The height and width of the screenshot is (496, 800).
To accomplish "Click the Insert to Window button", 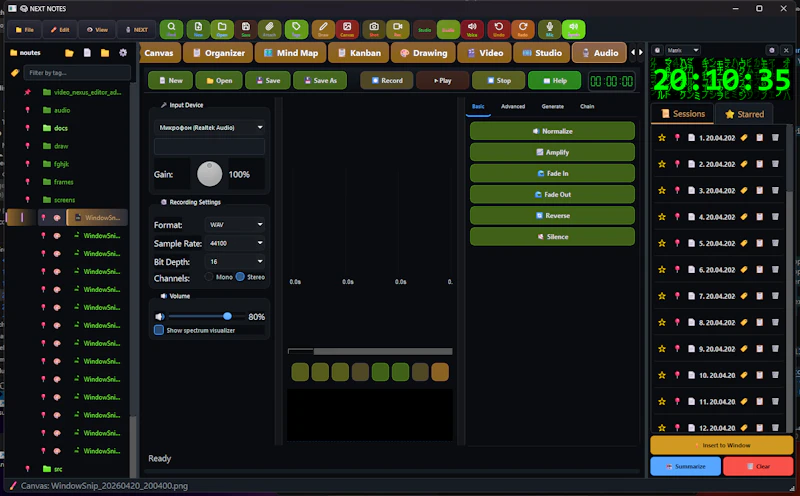I will [721, 445].
